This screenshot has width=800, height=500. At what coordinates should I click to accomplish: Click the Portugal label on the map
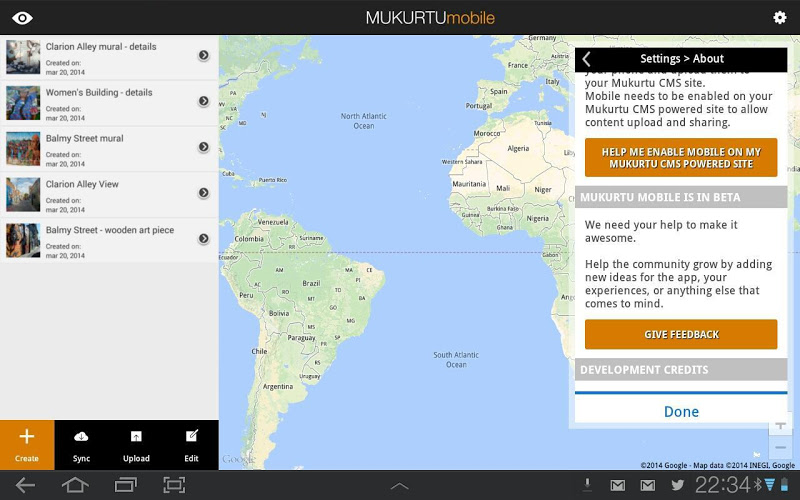coord(479,106)
